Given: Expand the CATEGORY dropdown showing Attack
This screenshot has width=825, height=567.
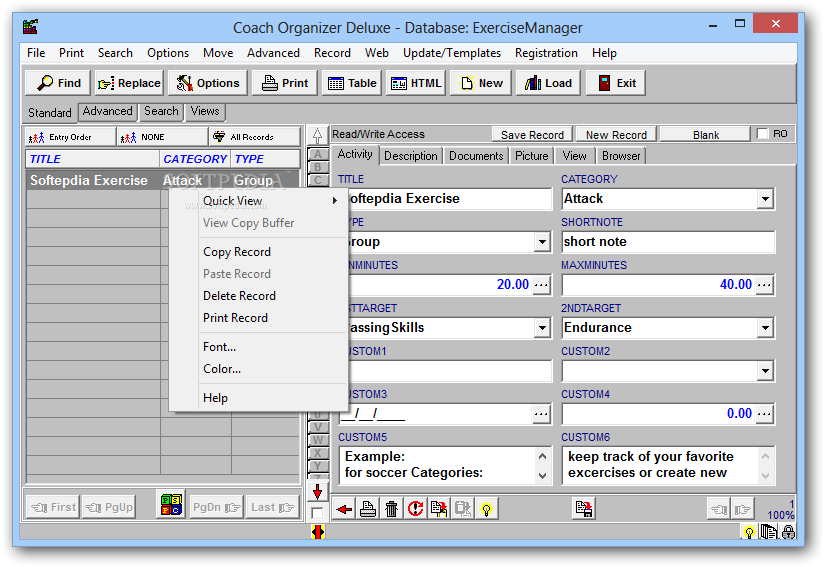Looking at the screenshot, I should (765, 199).
